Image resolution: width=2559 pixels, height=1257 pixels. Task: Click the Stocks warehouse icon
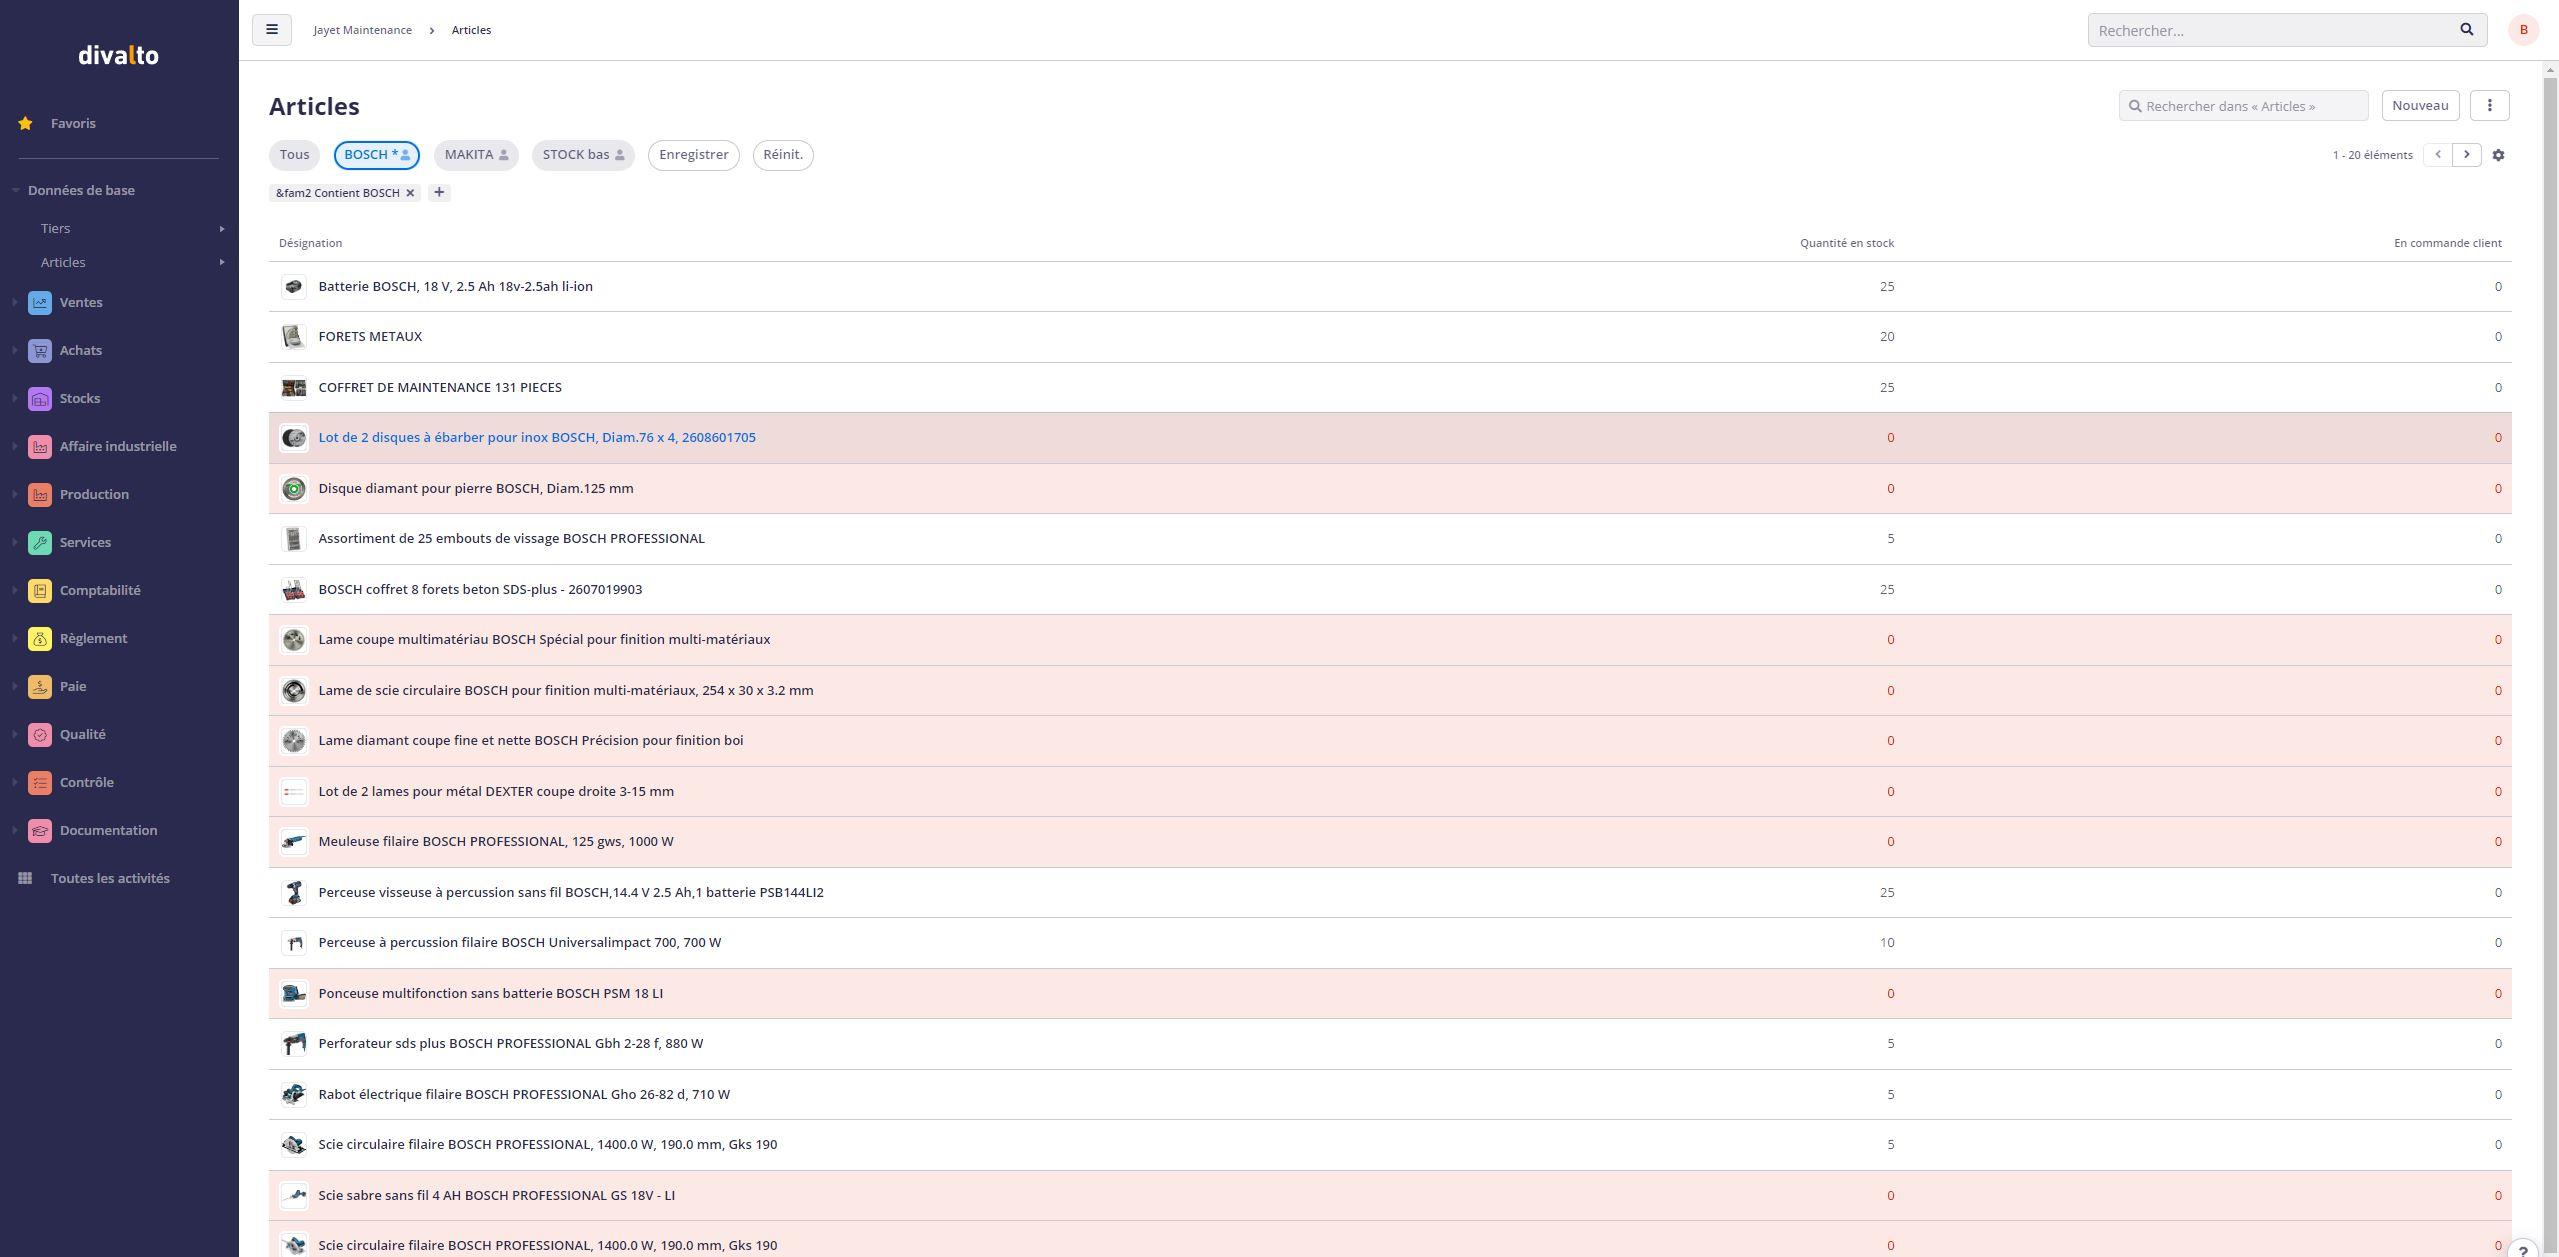(x=40, y=398)
